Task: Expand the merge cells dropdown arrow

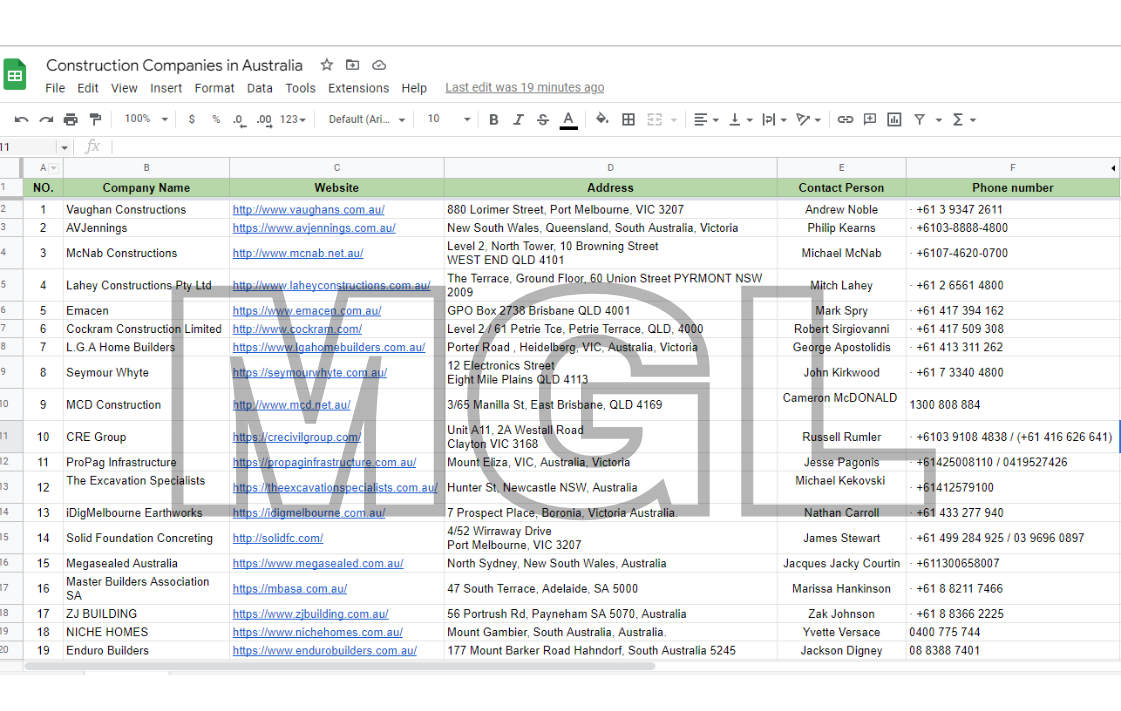Action: 673,120
